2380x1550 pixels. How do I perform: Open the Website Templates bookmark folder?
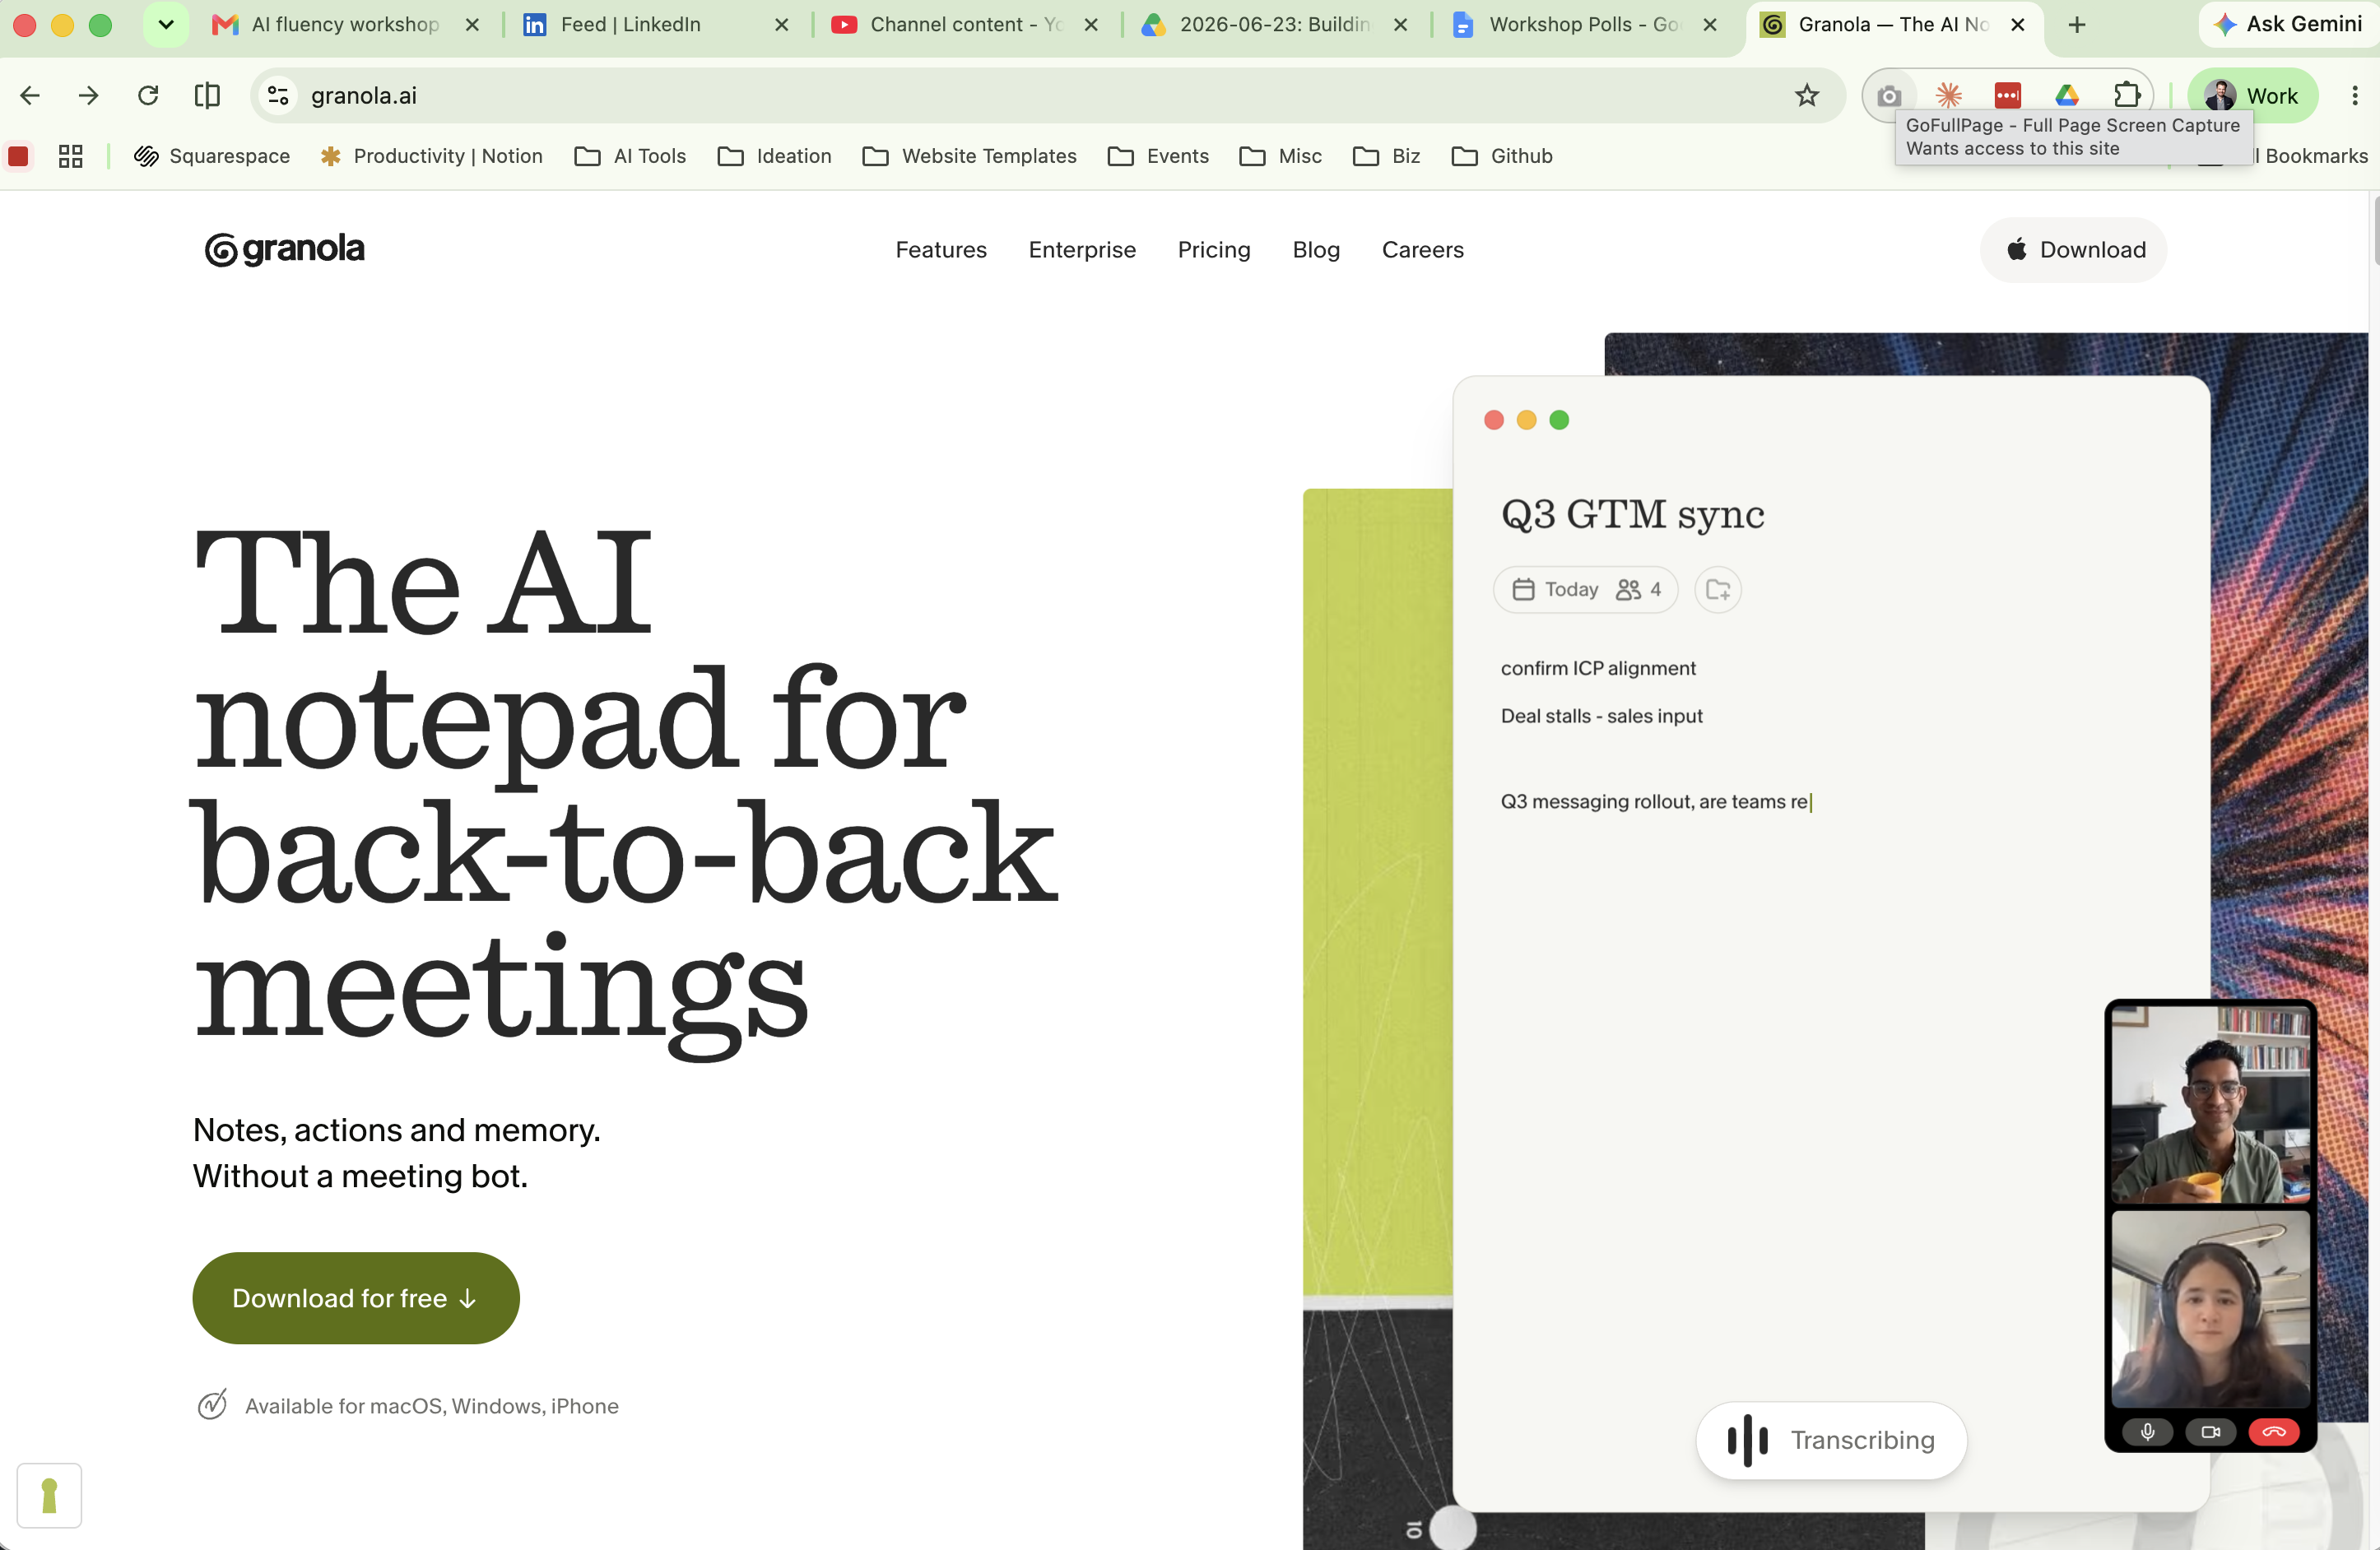point(969,156)
